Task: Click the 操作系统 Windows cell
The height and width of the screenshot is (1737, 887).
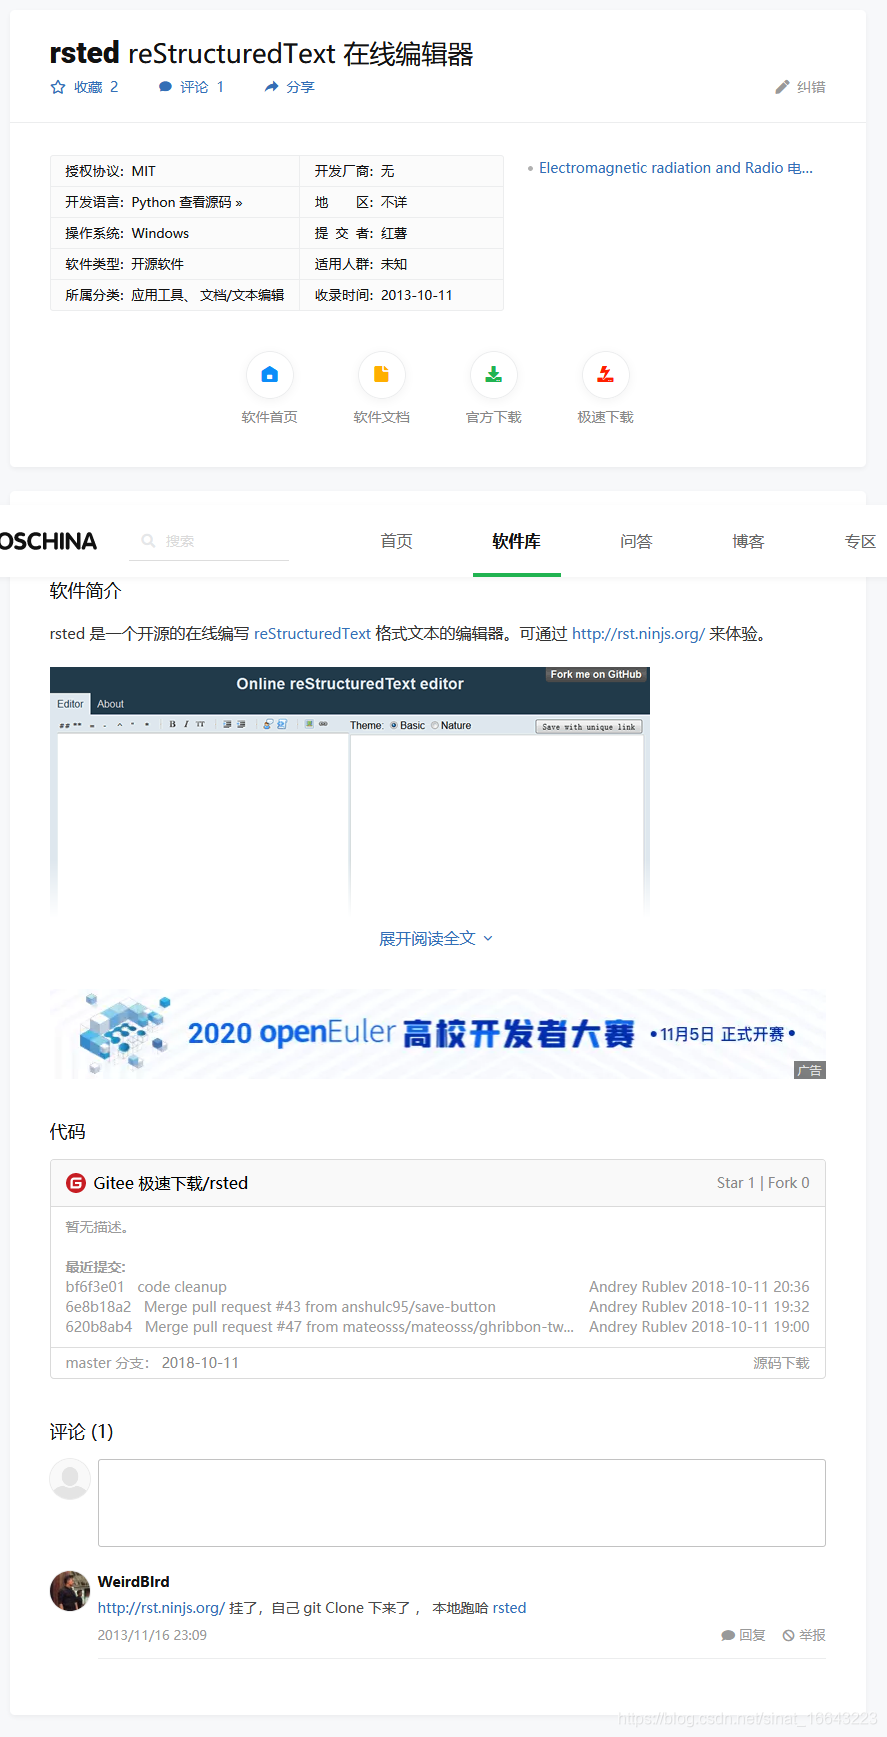Action: click(x=175, y=233)
